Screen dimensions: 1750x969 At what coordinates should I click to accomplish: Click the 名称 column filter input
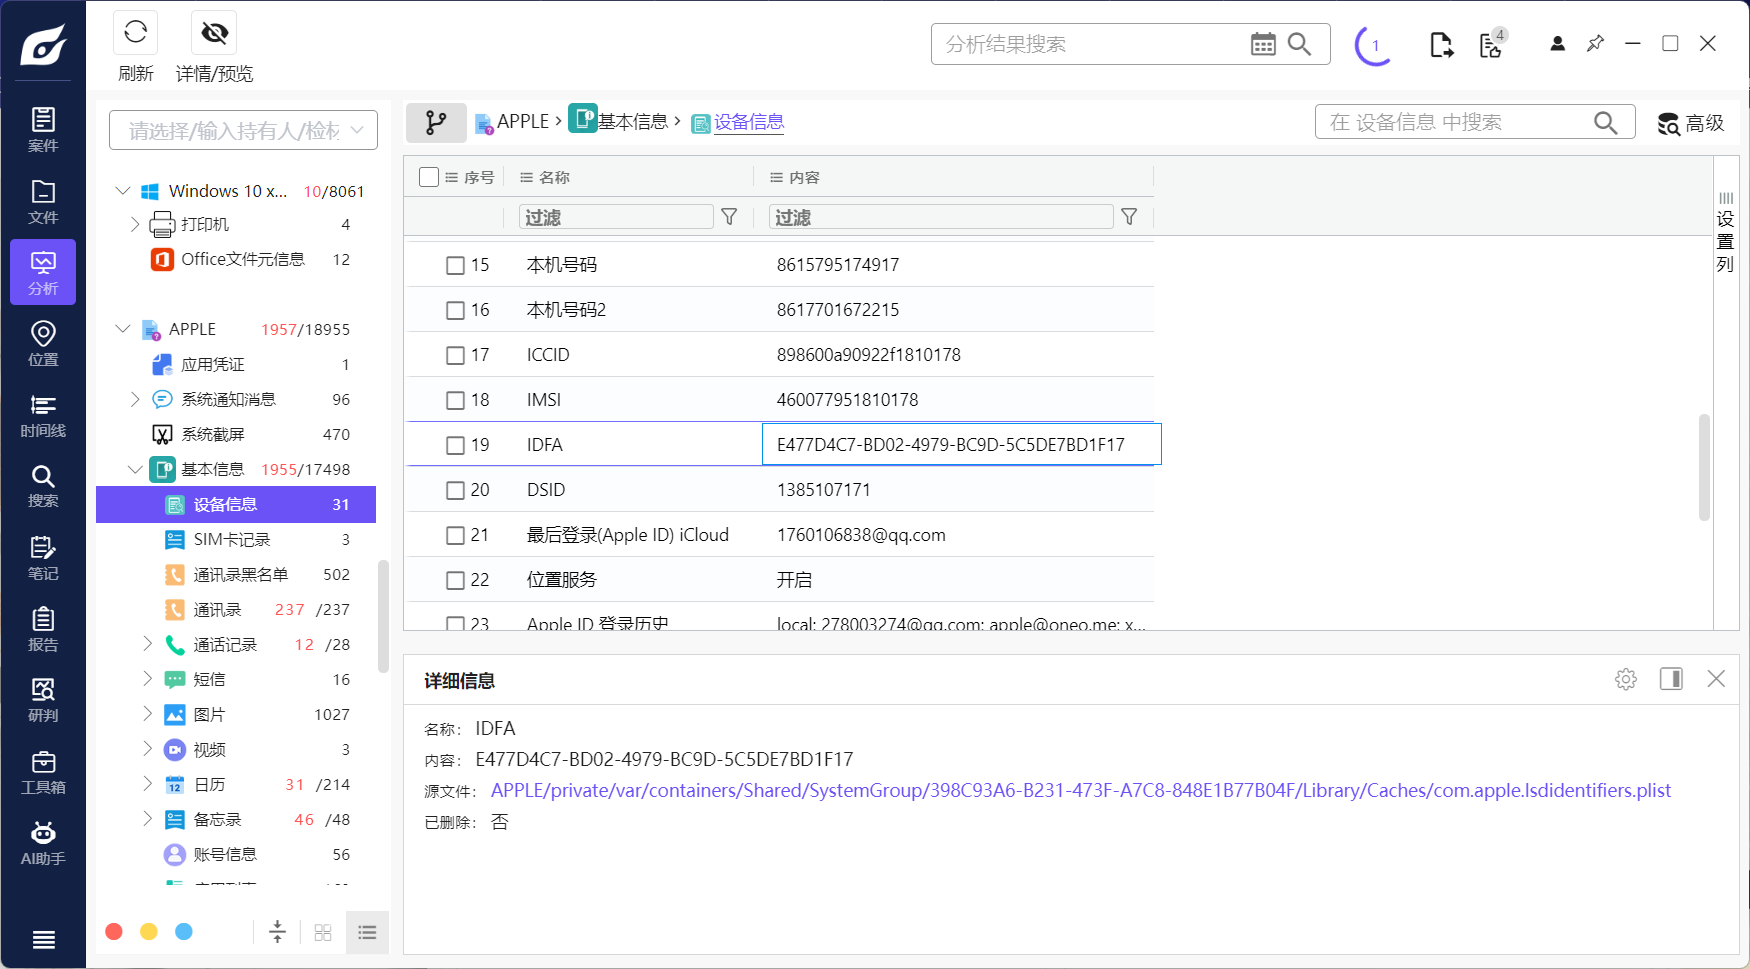coord(616,217)
